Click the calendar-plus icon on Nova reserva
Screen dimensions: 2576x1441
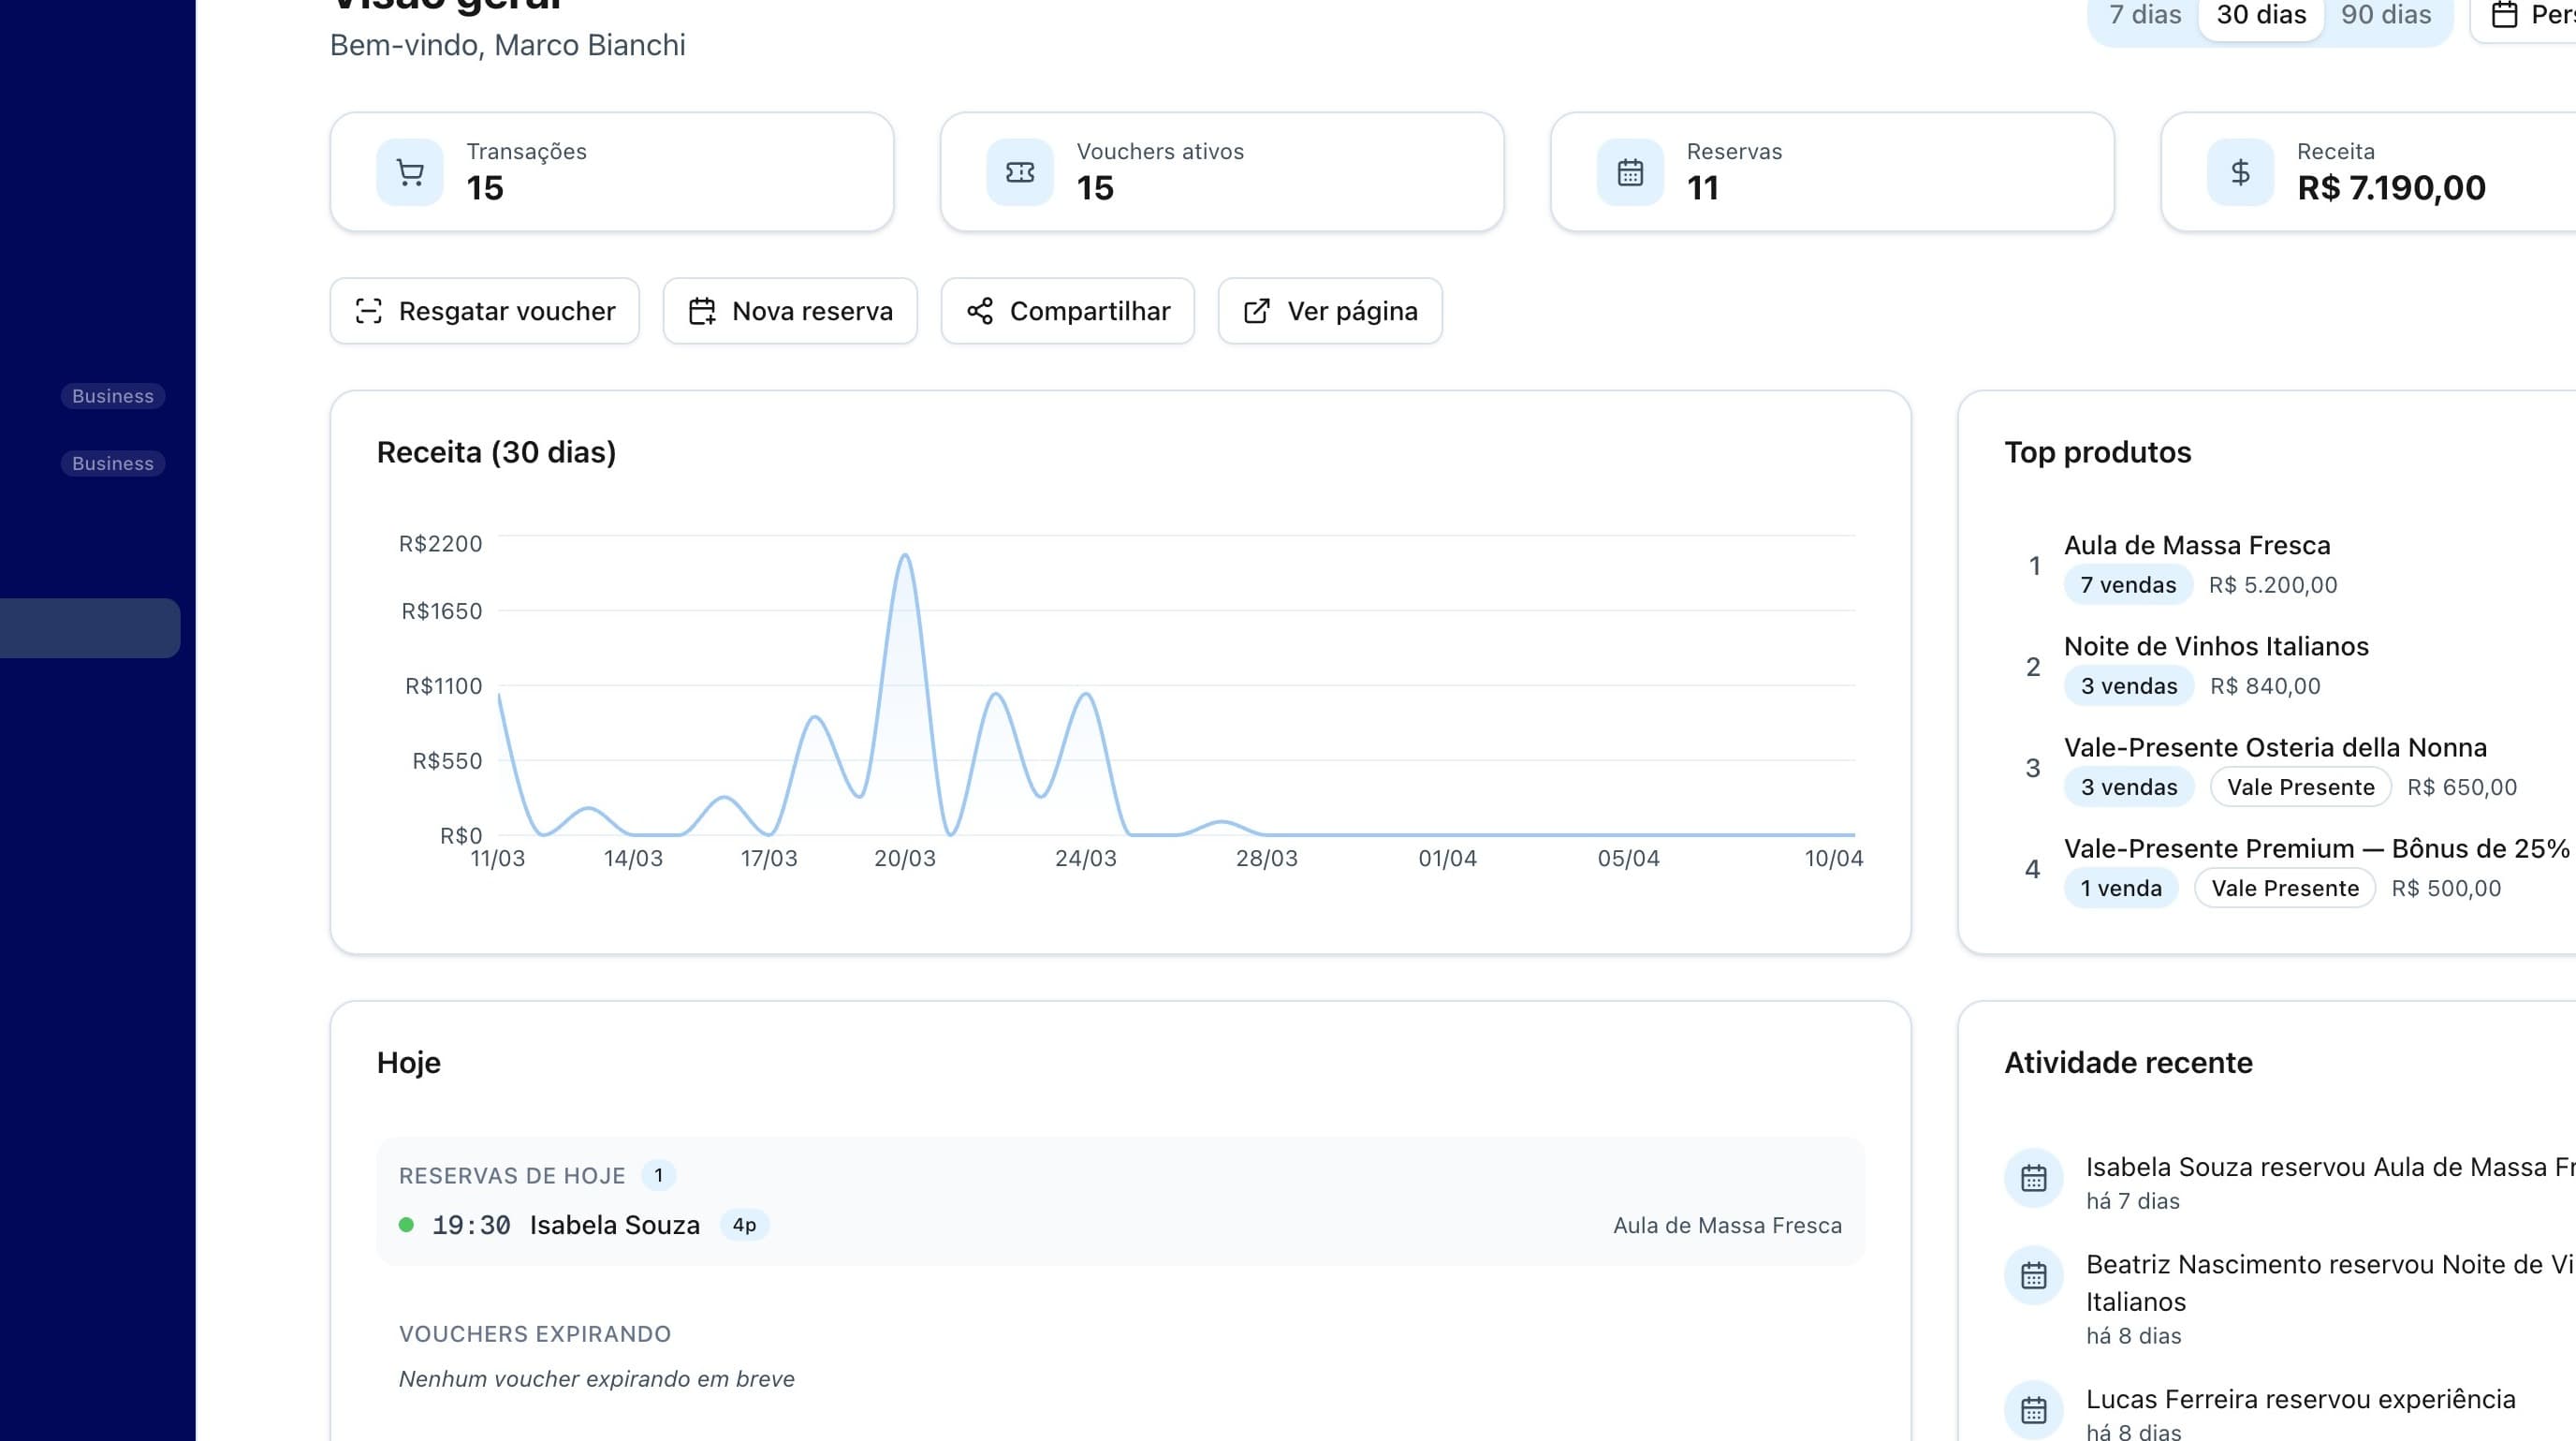(x=702, y=311)
